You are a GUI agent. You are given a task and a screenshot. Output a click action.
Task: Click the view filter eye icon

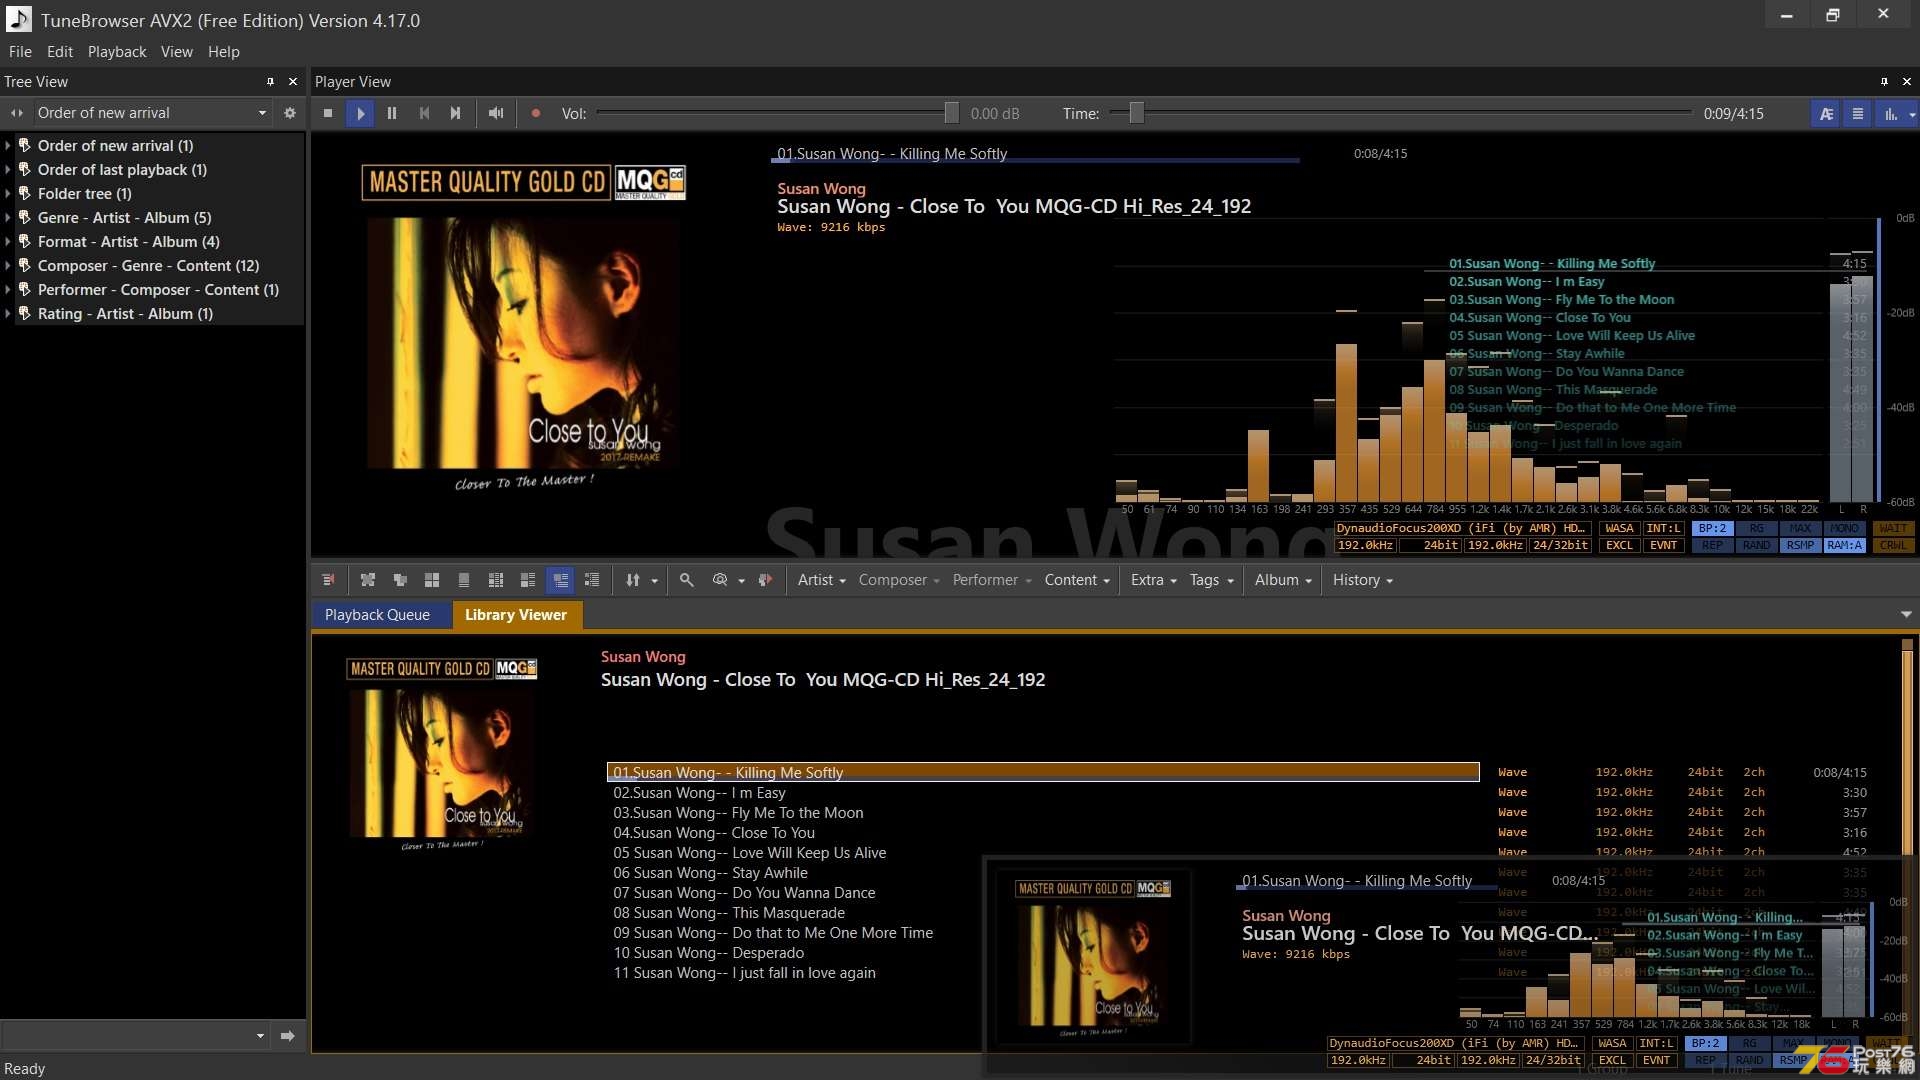[720, 580]
